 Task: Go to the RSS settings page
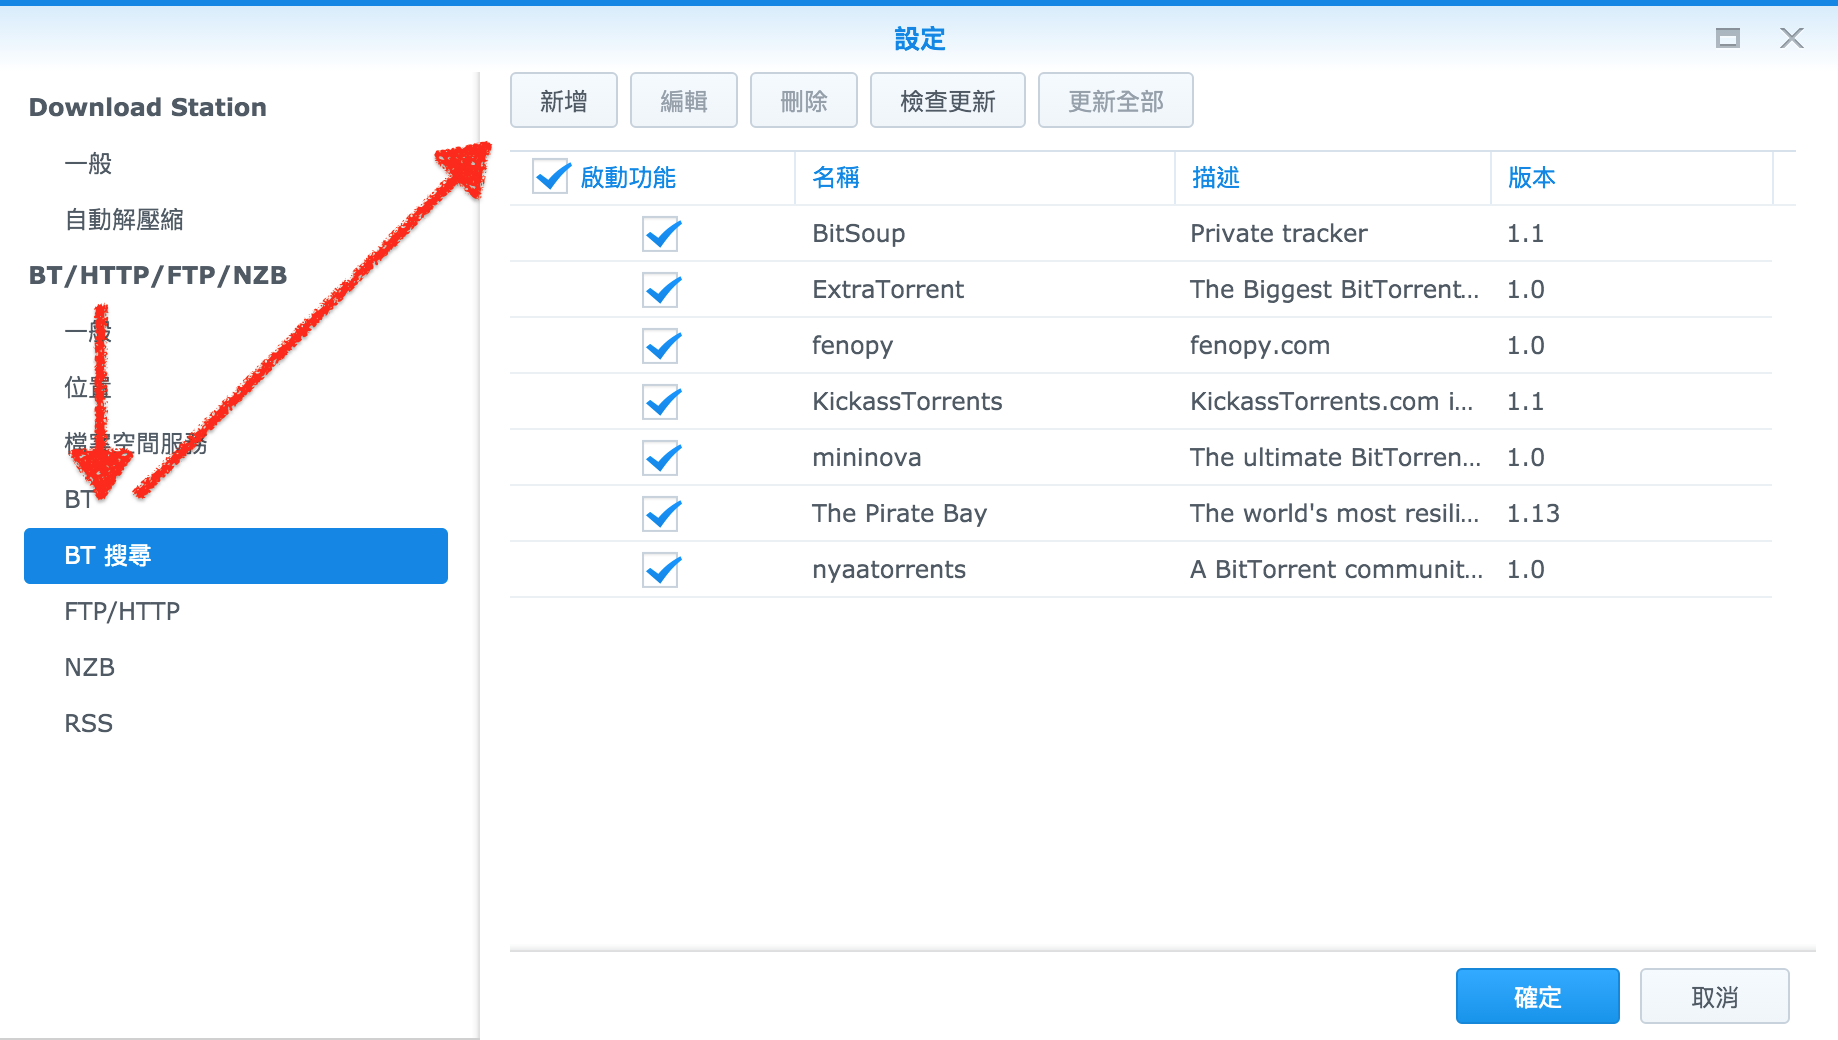(x=89, y=723)
